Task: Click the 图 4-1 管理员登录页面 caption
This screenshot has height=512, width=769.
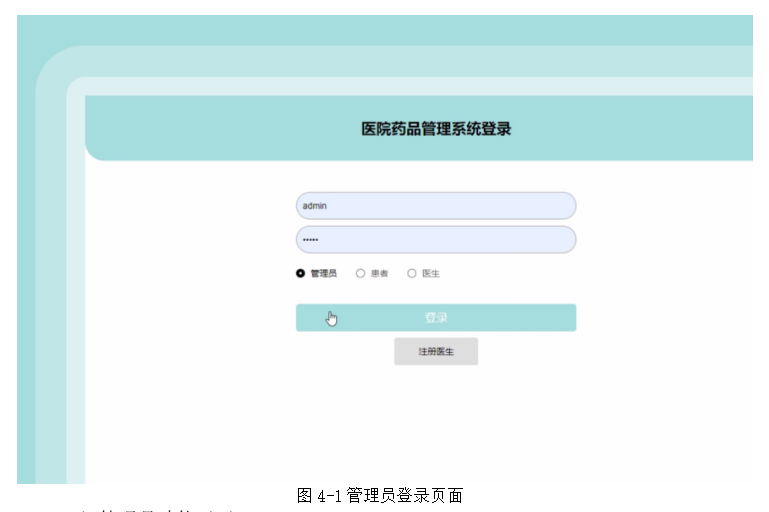Action: (x=380, y=495)
